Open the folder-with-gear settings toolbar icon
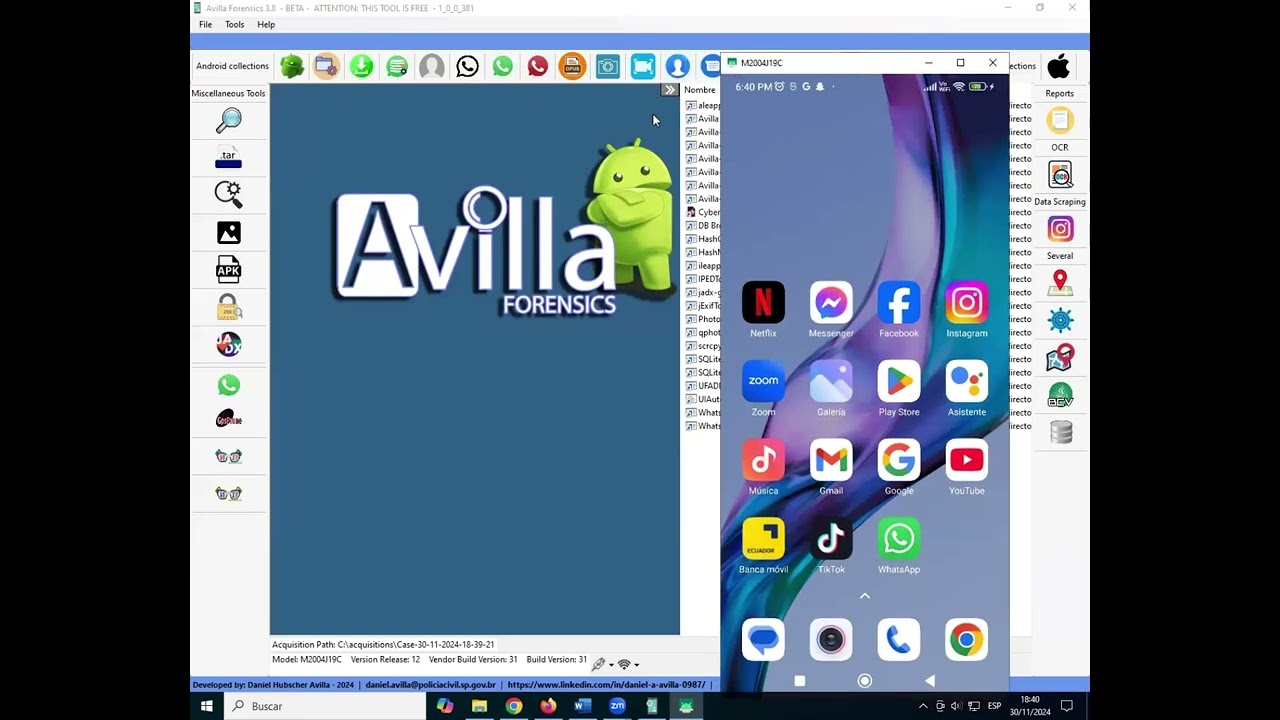 (x=327, y=66)
